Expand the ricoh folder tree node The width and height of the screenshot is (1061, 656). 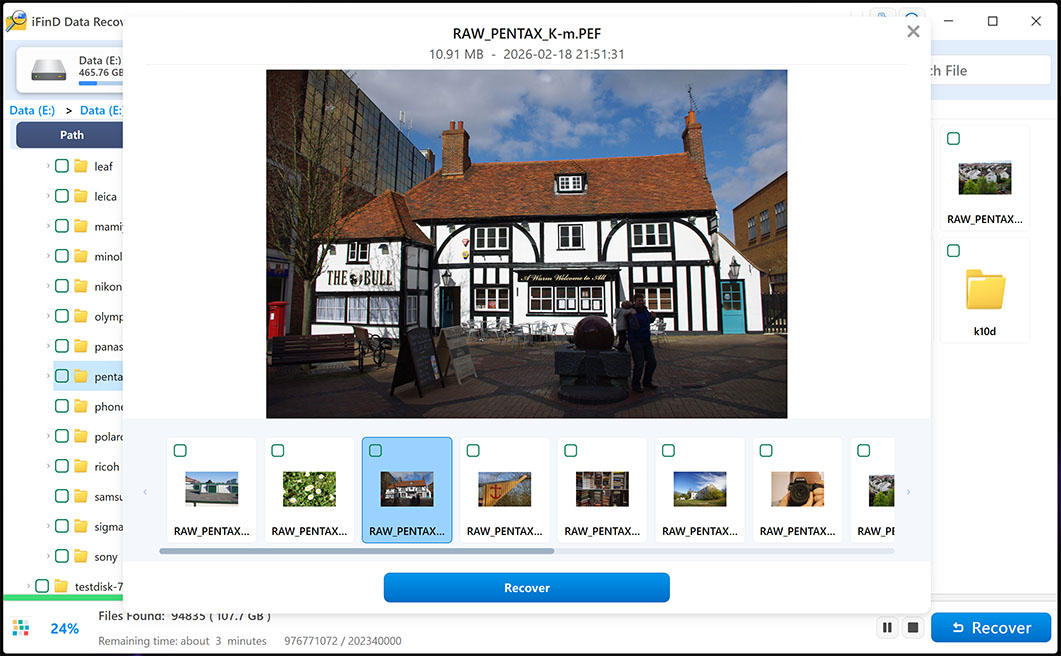coord(48,466)
